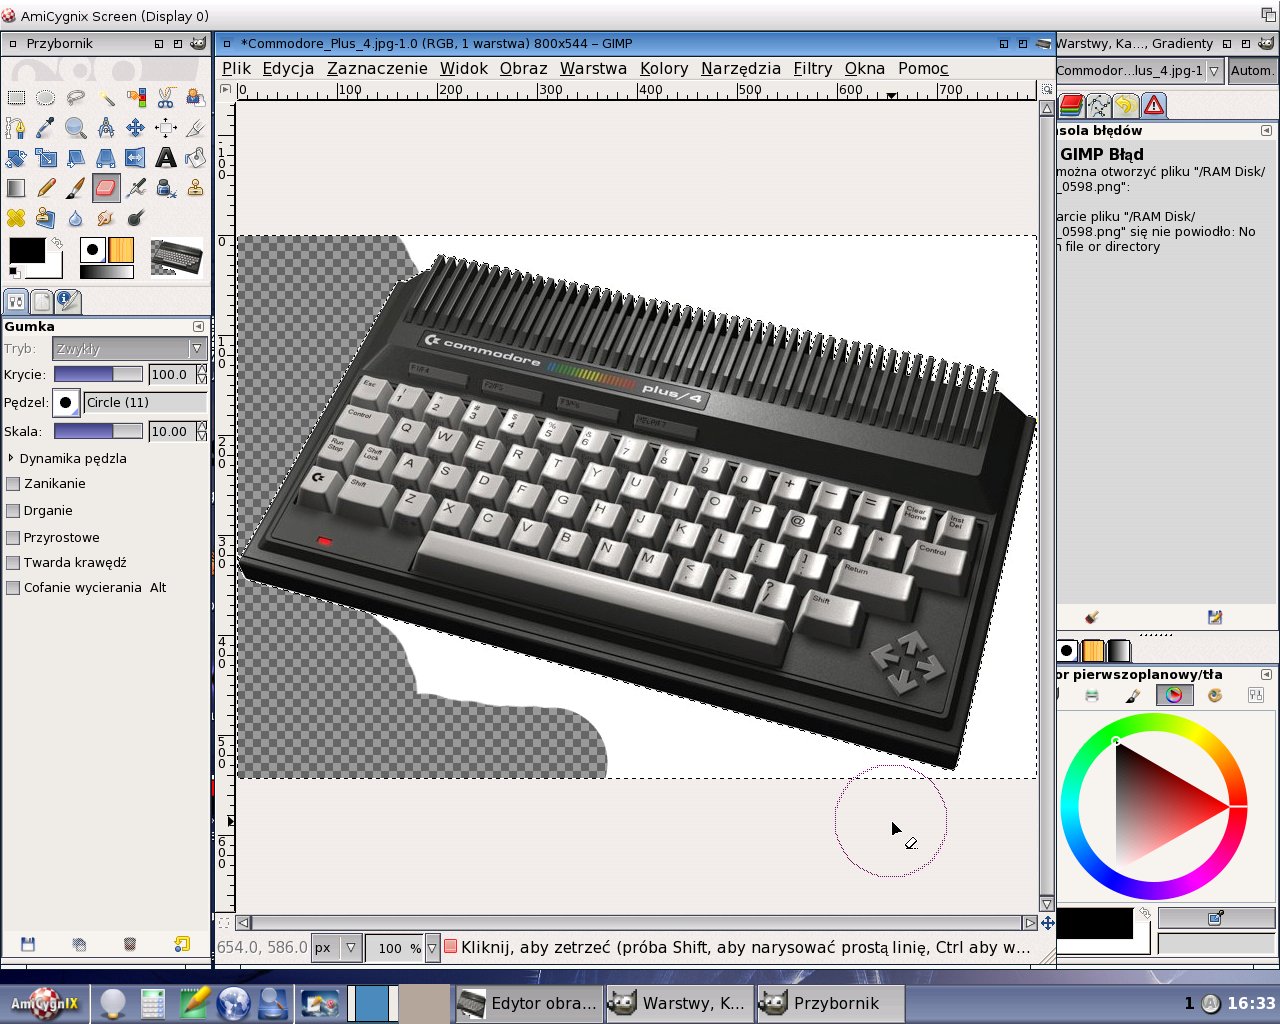
Task: Select the Foreground Select tool
Action: pyautogui.click(x=196, y=98)
